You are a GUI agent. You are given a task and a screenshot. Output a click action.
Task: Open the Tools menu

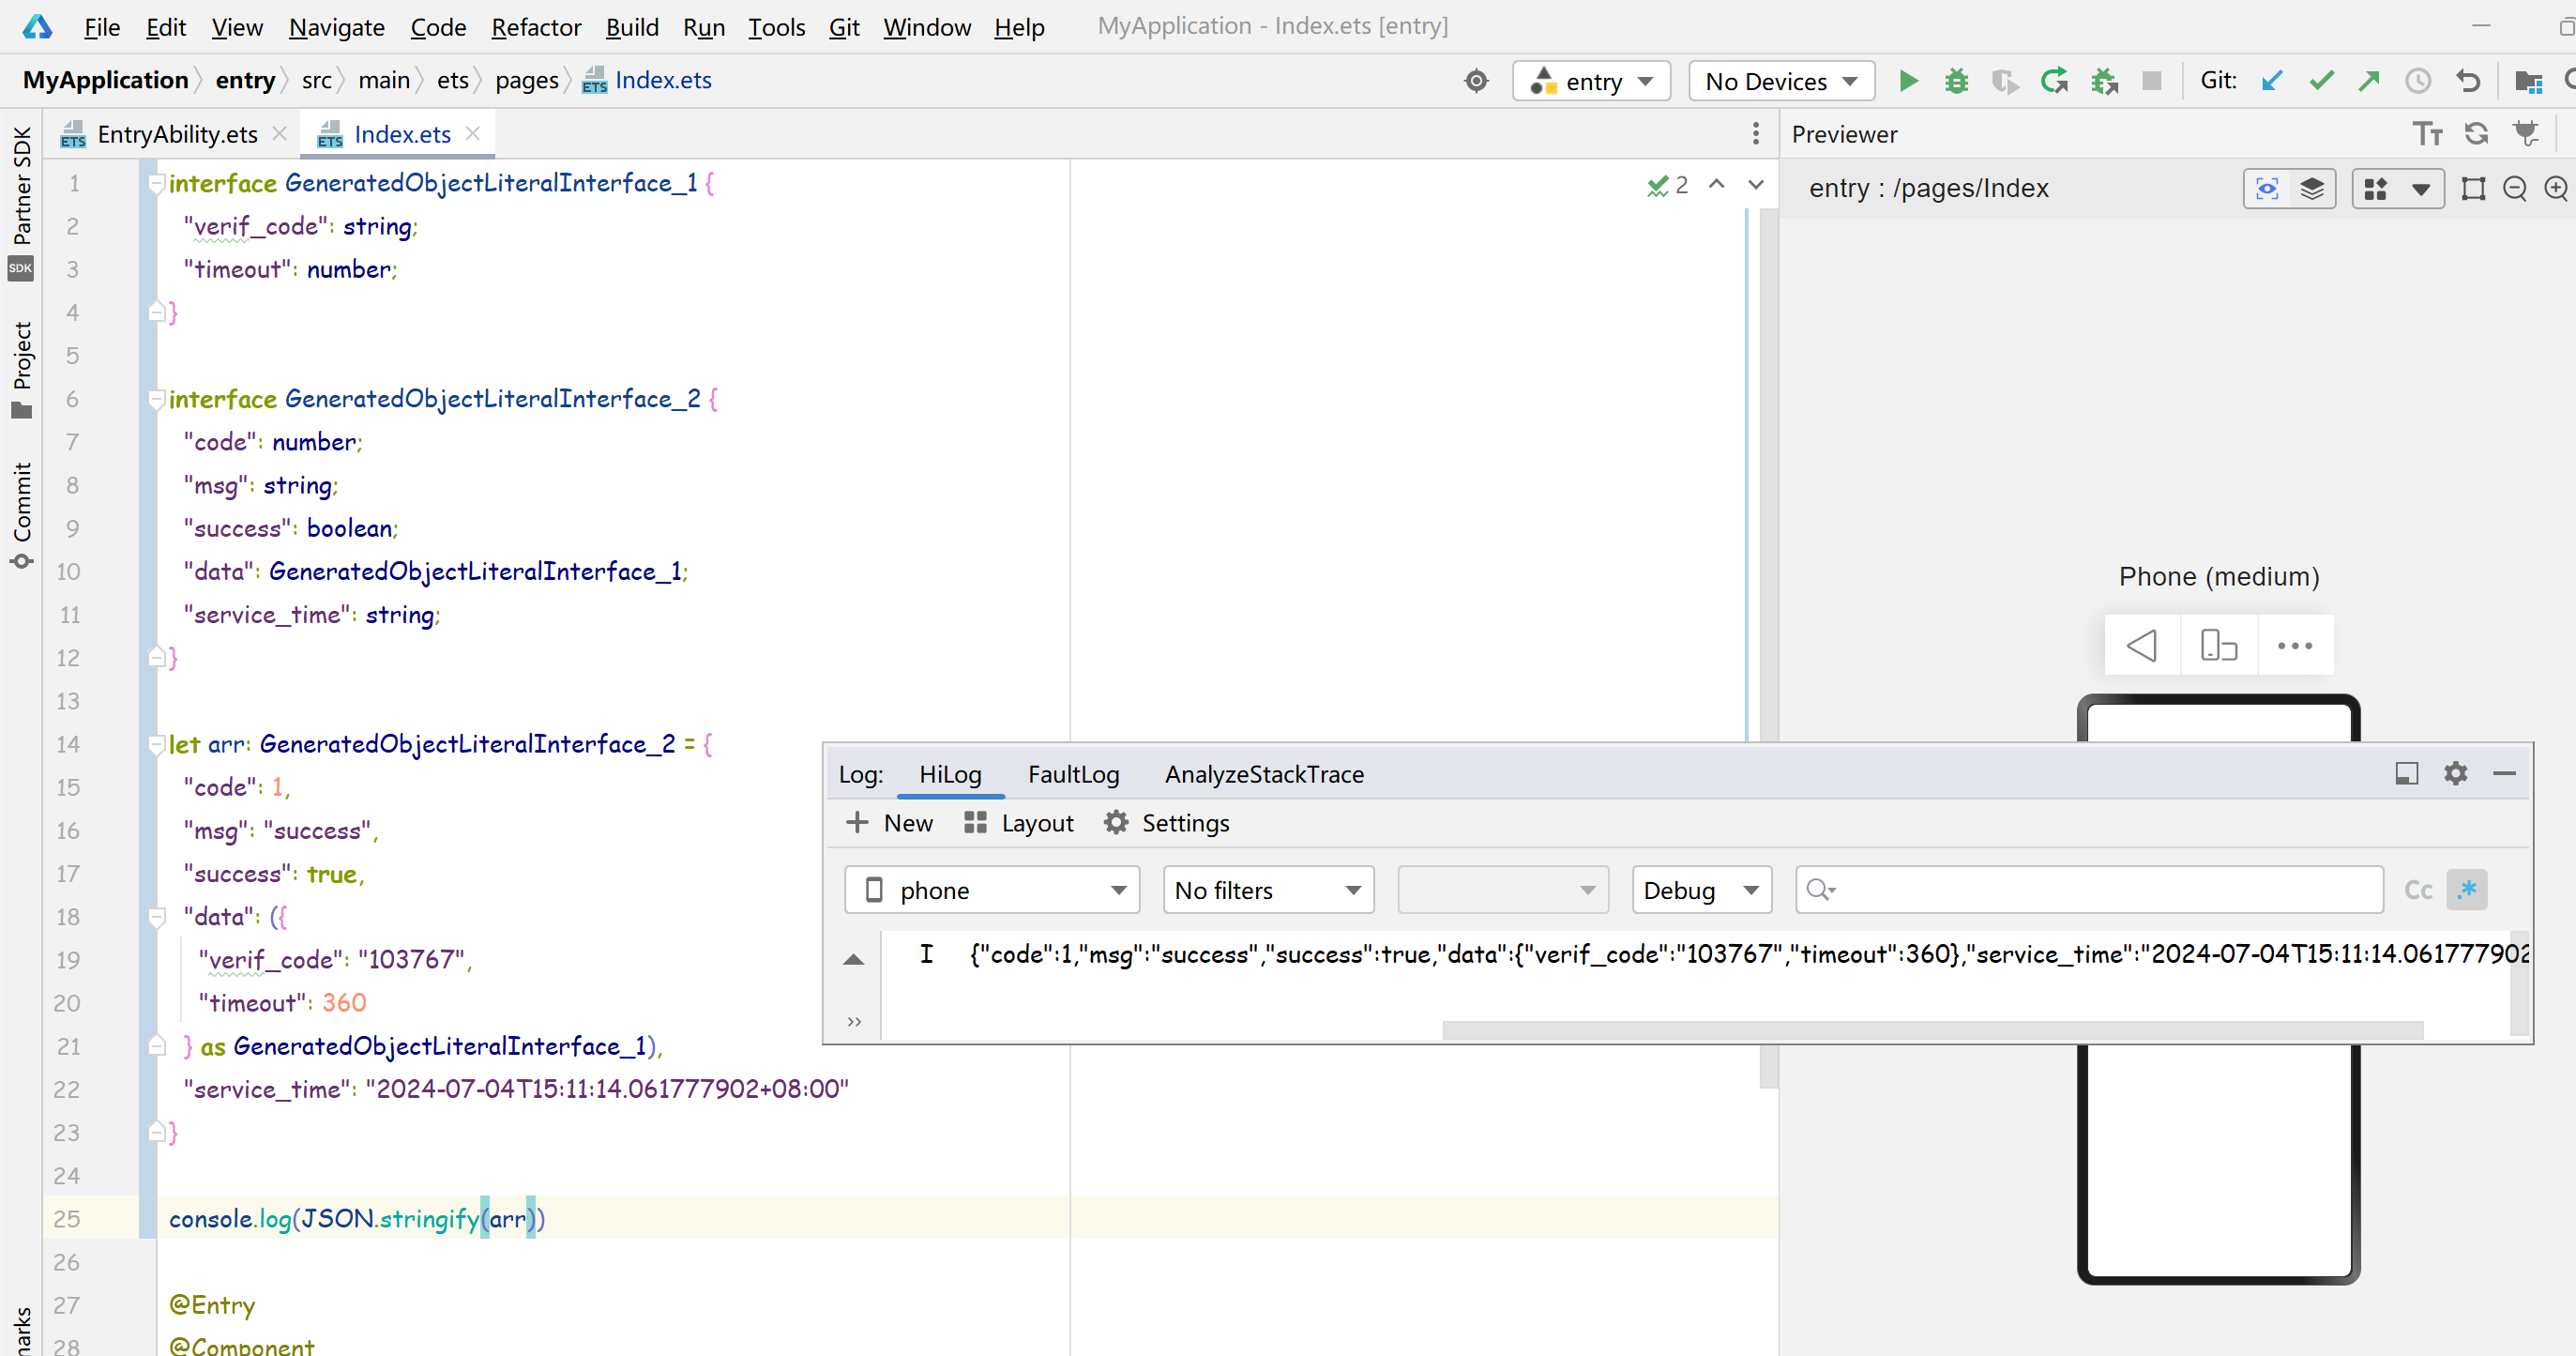click(776, 27)
